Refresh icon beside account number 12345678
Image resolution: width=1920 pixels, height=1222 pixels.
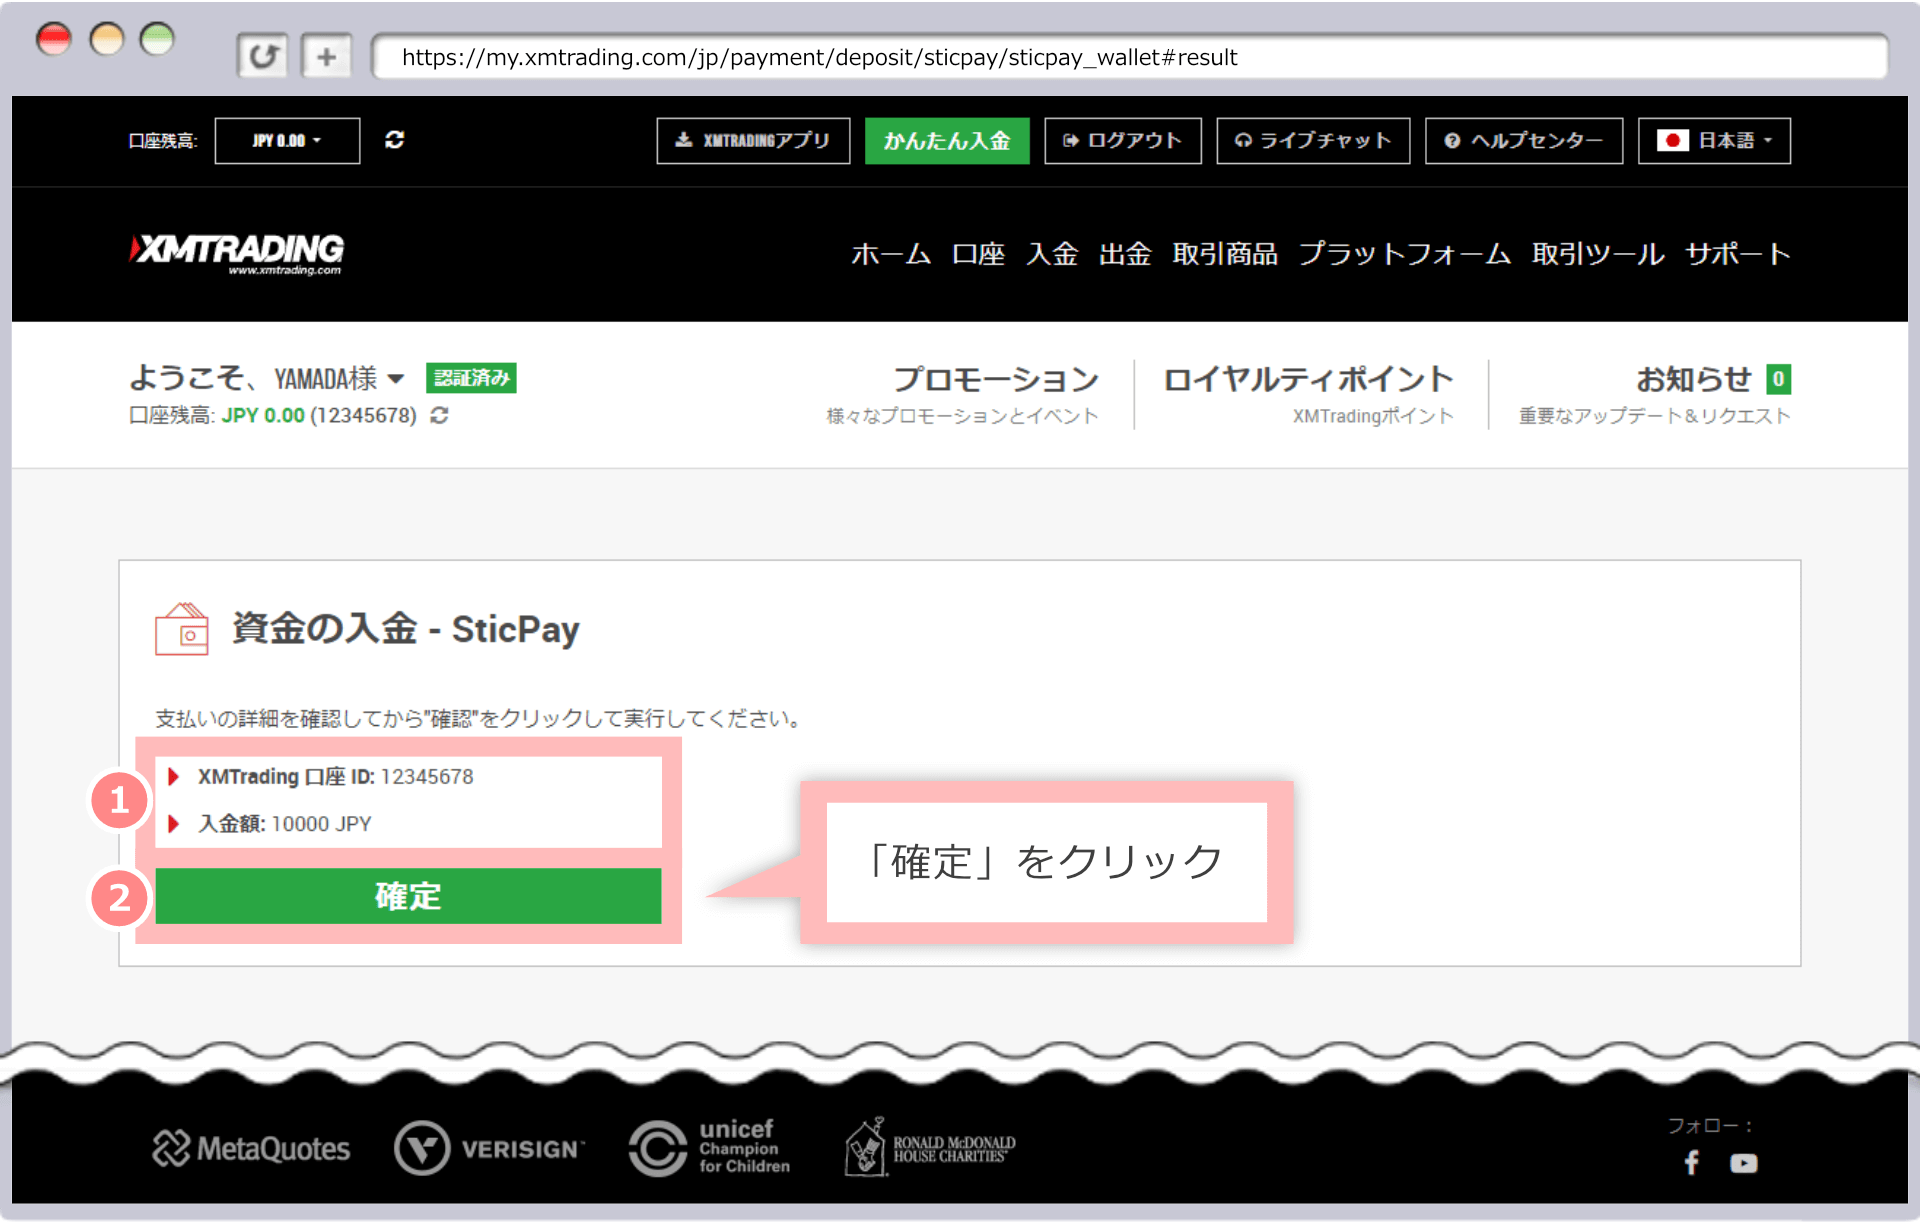point(439,415)
